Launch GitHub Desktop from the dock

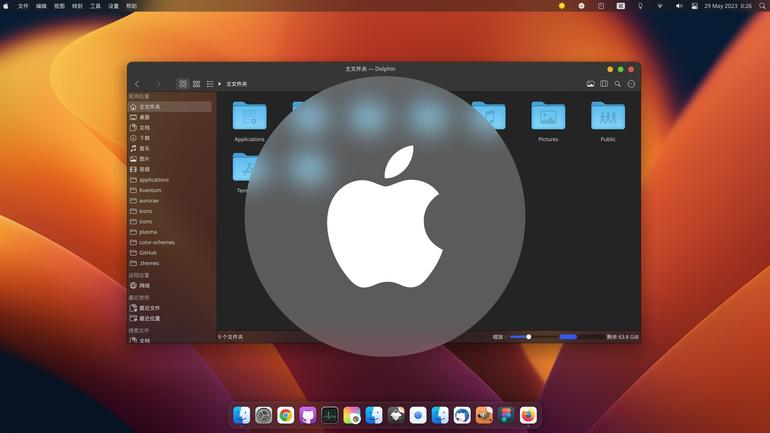pyautogui.click(x=307, y=415)
